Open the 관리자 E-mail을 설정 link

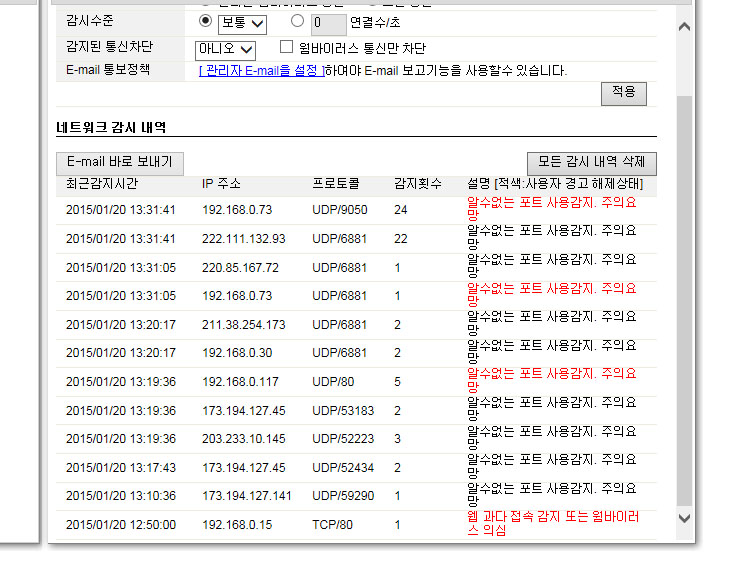coord(262,71)
